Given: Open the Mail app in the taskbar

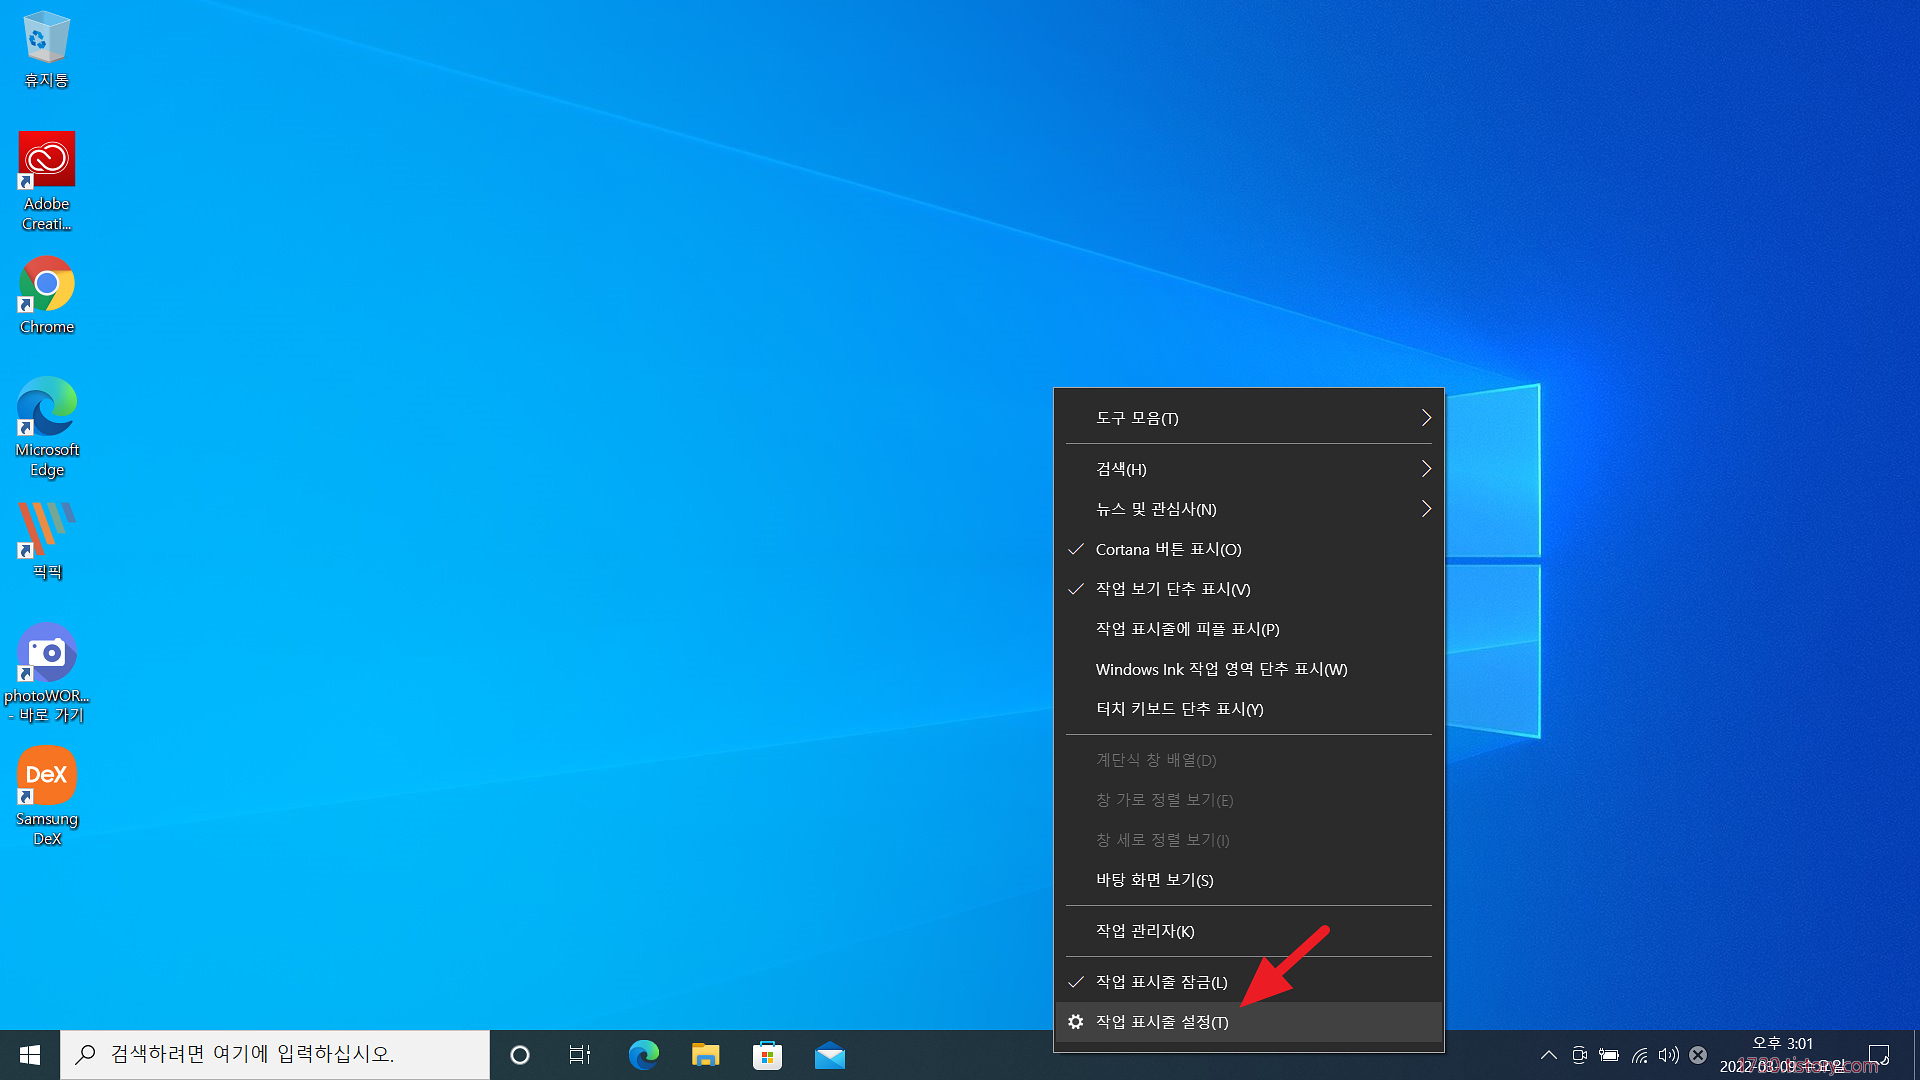Looking at the screenshot, I should (829, 1055).
